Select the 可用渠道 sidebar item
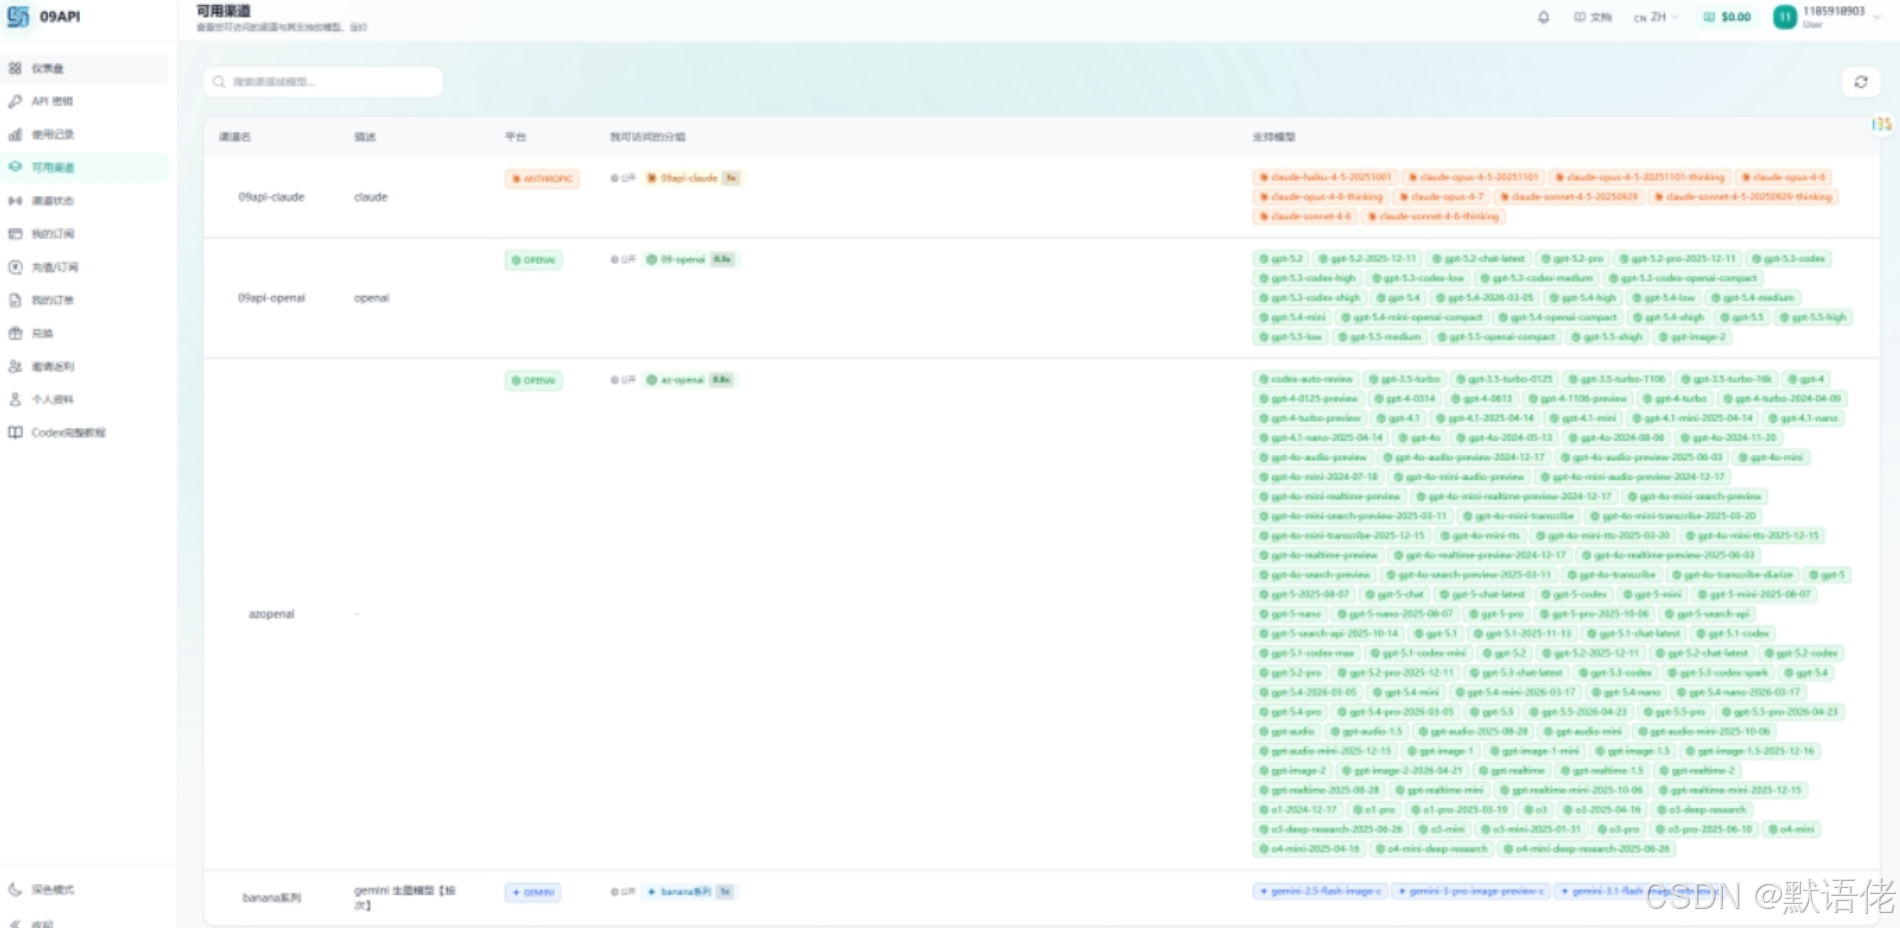The height and width of the screenshot is (928, 1900). point(85,167)
